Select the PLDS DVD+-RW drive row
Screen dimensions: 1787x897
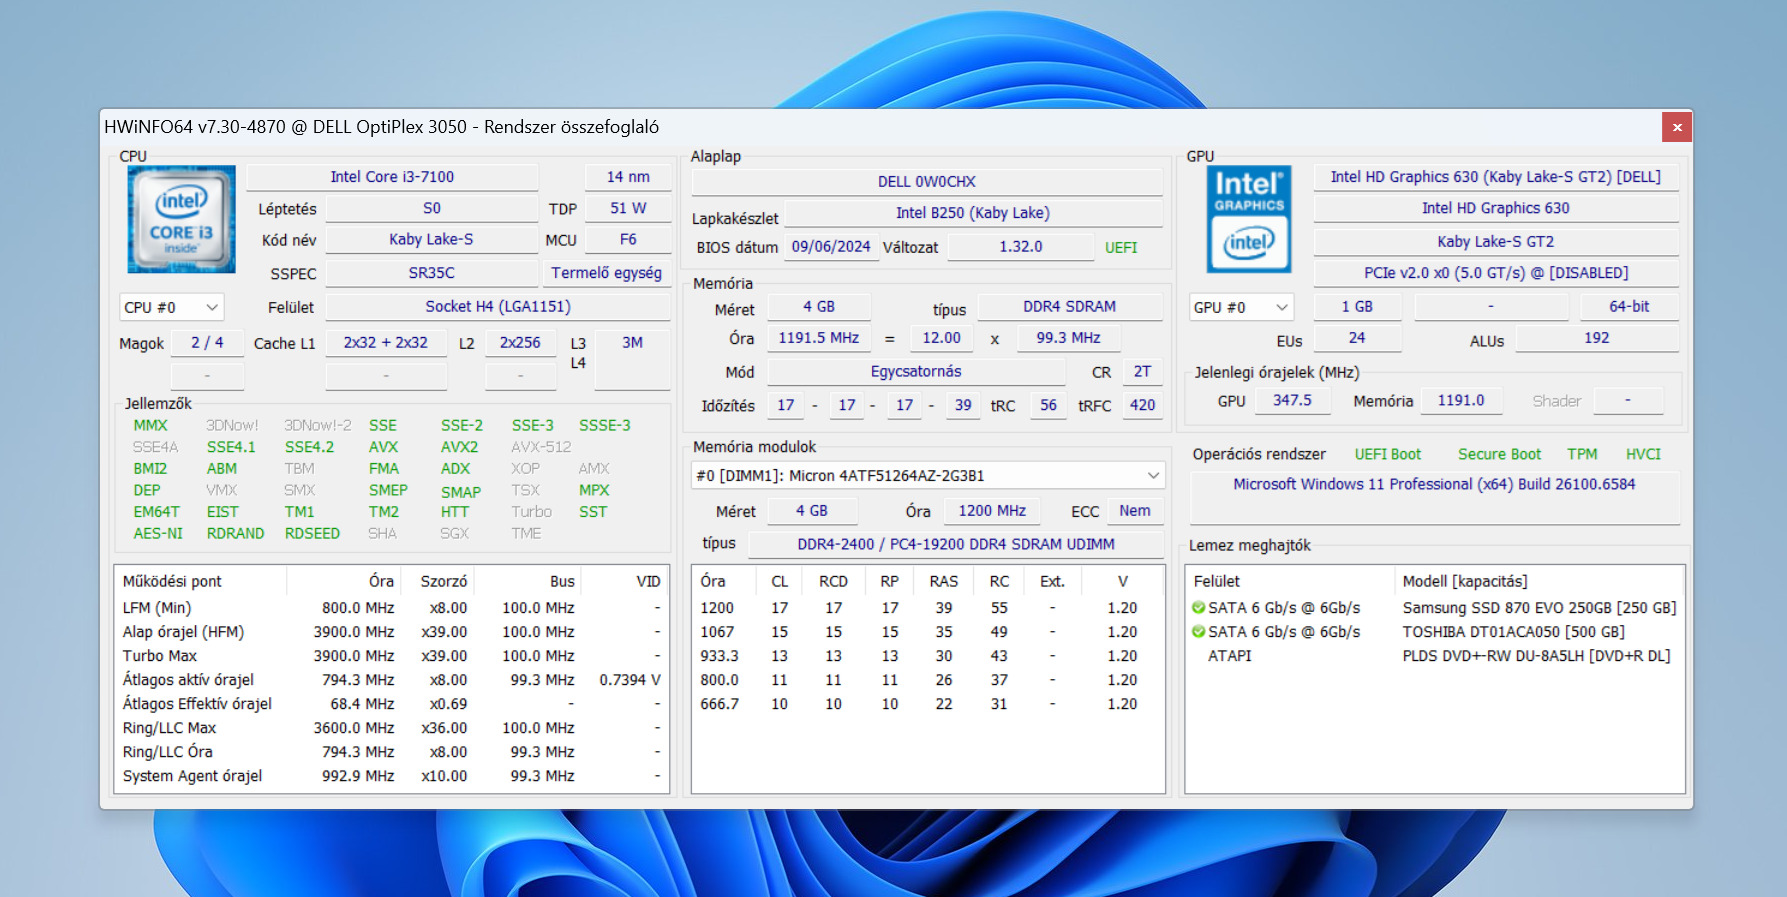click(x=1535, y=656)
